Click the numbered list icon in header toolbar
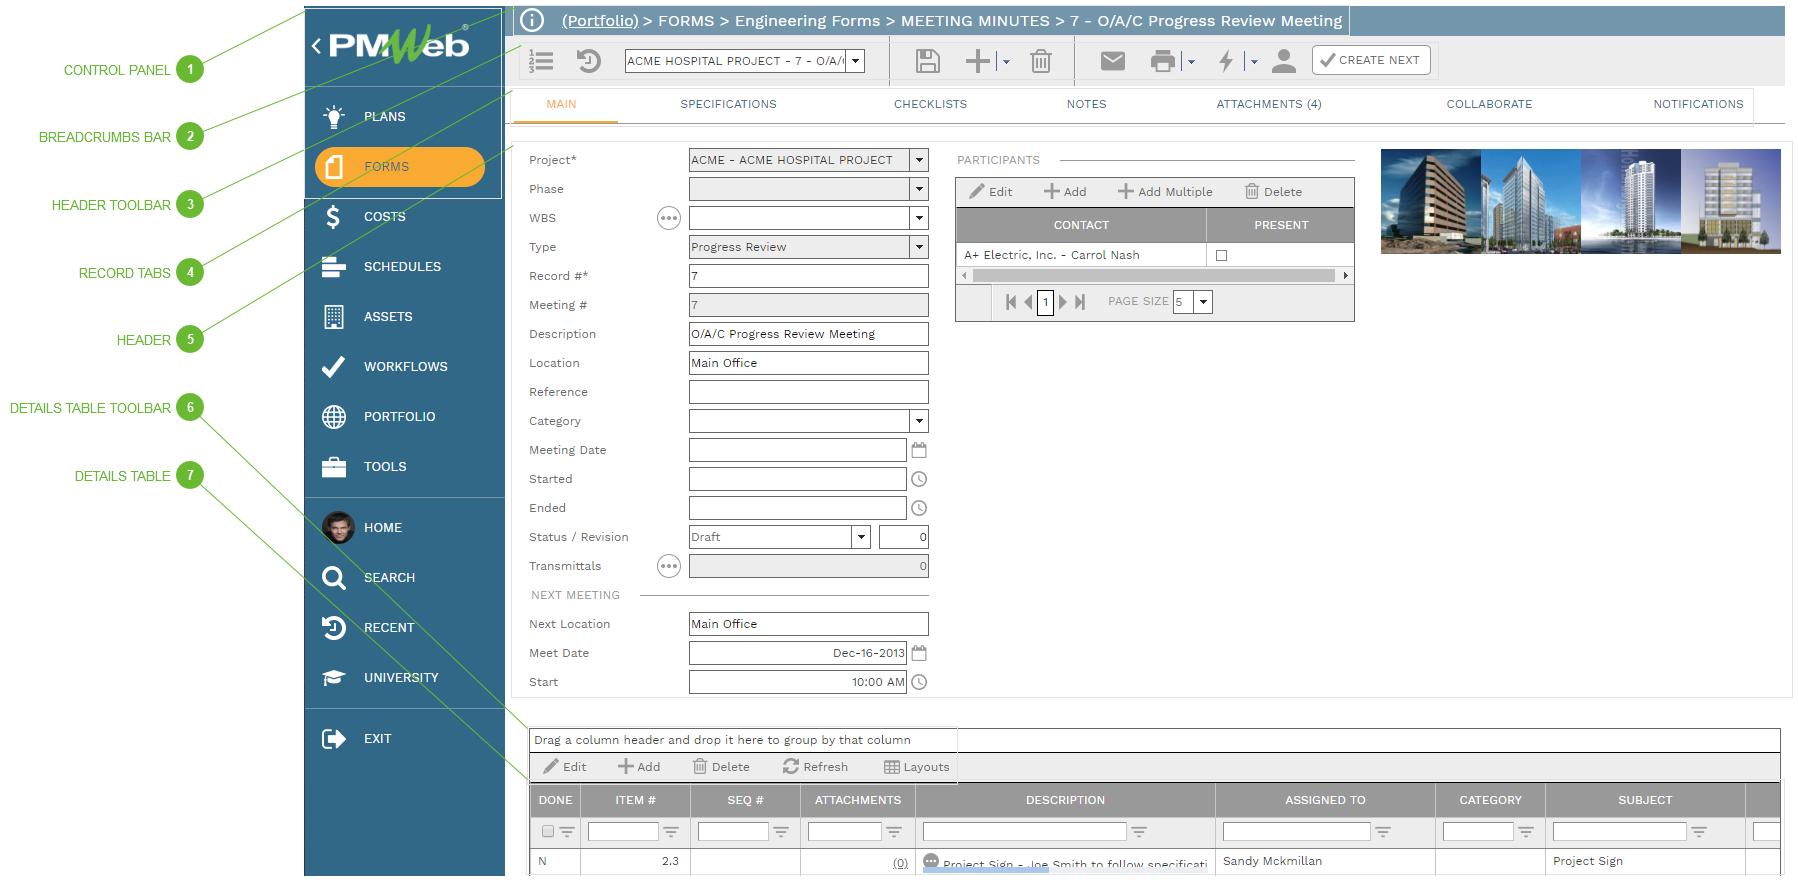The height and width of the screenshot is (880, 1798). [541, 61]
